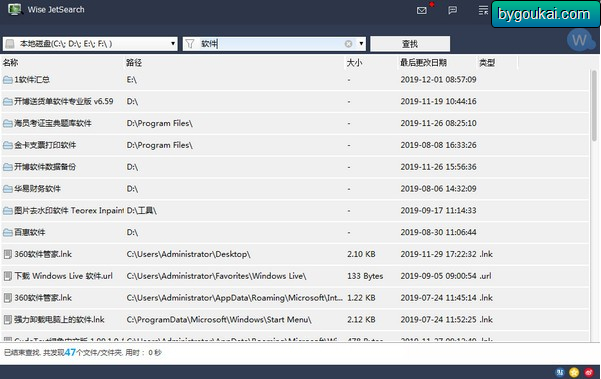The image size is (601, 379).
Task: Click the local disk drive icon
Action: tap(10, 44)
